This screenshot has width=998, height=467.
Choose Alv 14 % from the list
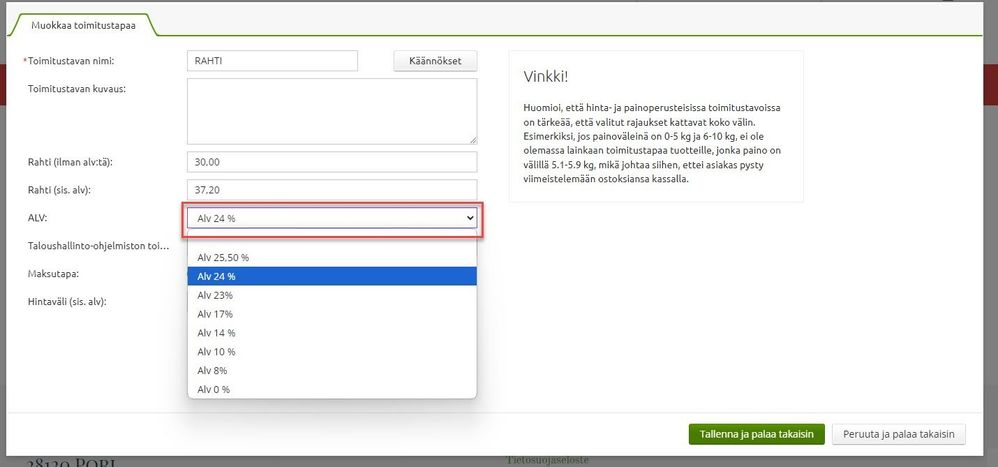click(x=332, y=333)
